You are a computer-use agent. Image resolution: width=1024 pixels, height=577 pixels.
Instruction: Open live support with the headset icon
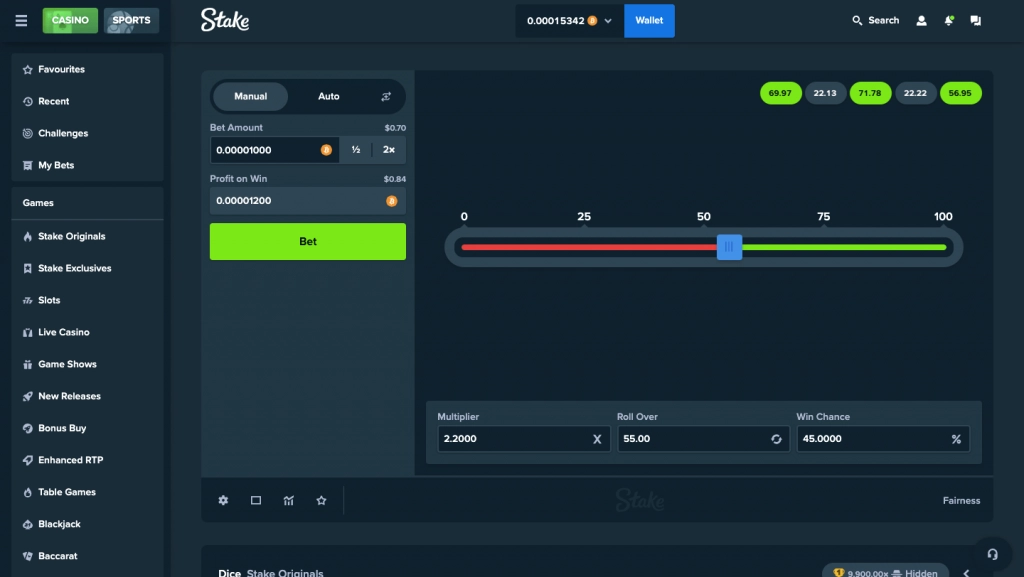[992, 554]
